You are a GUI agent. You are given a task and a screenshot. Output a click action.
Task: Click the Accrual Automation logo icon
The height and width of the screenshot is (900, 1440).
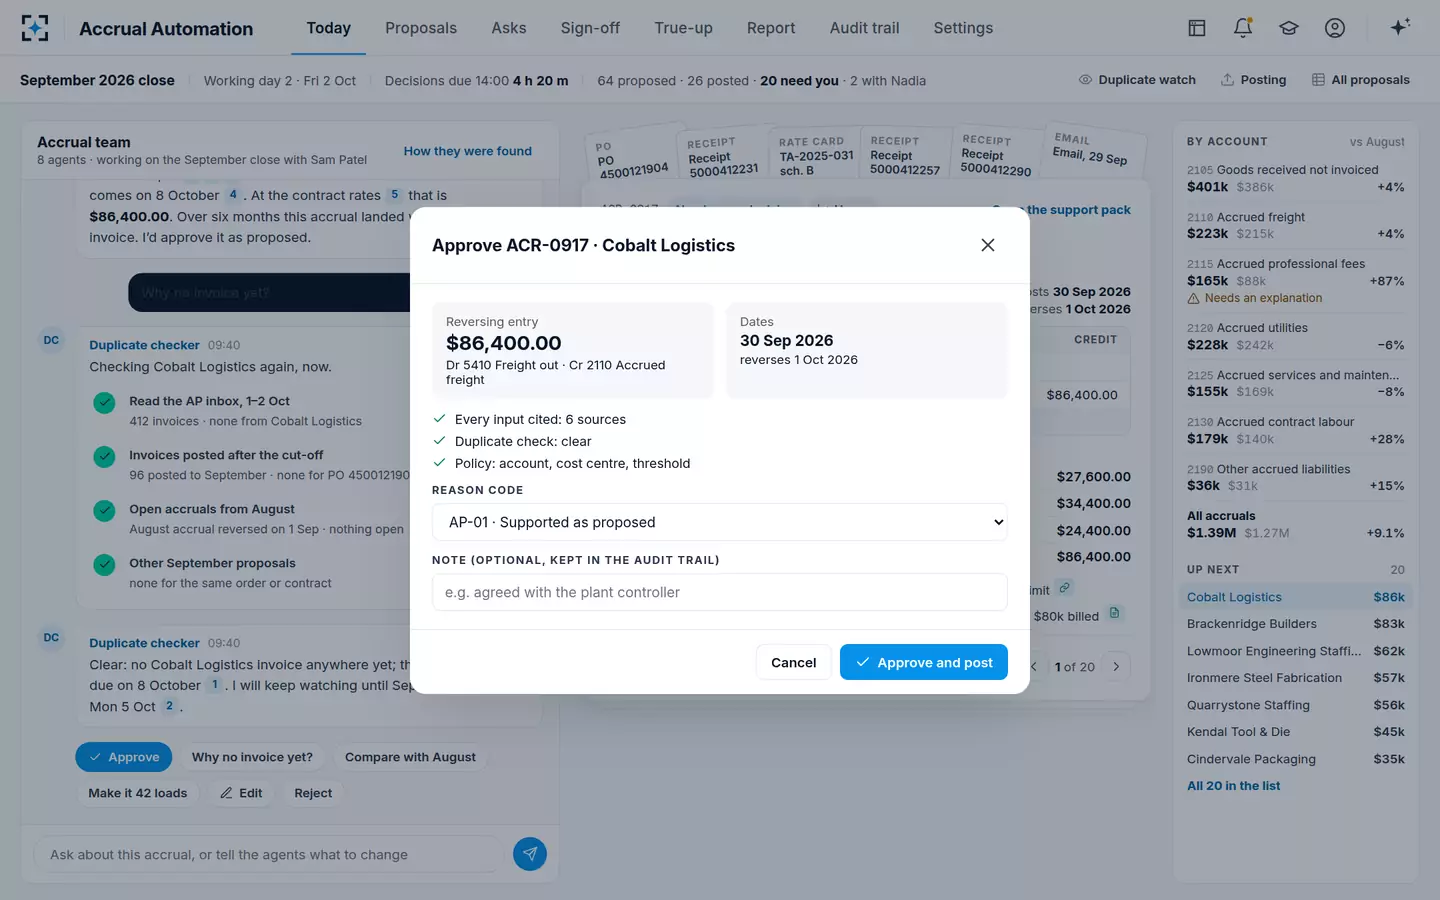click(x=35, y=28)
